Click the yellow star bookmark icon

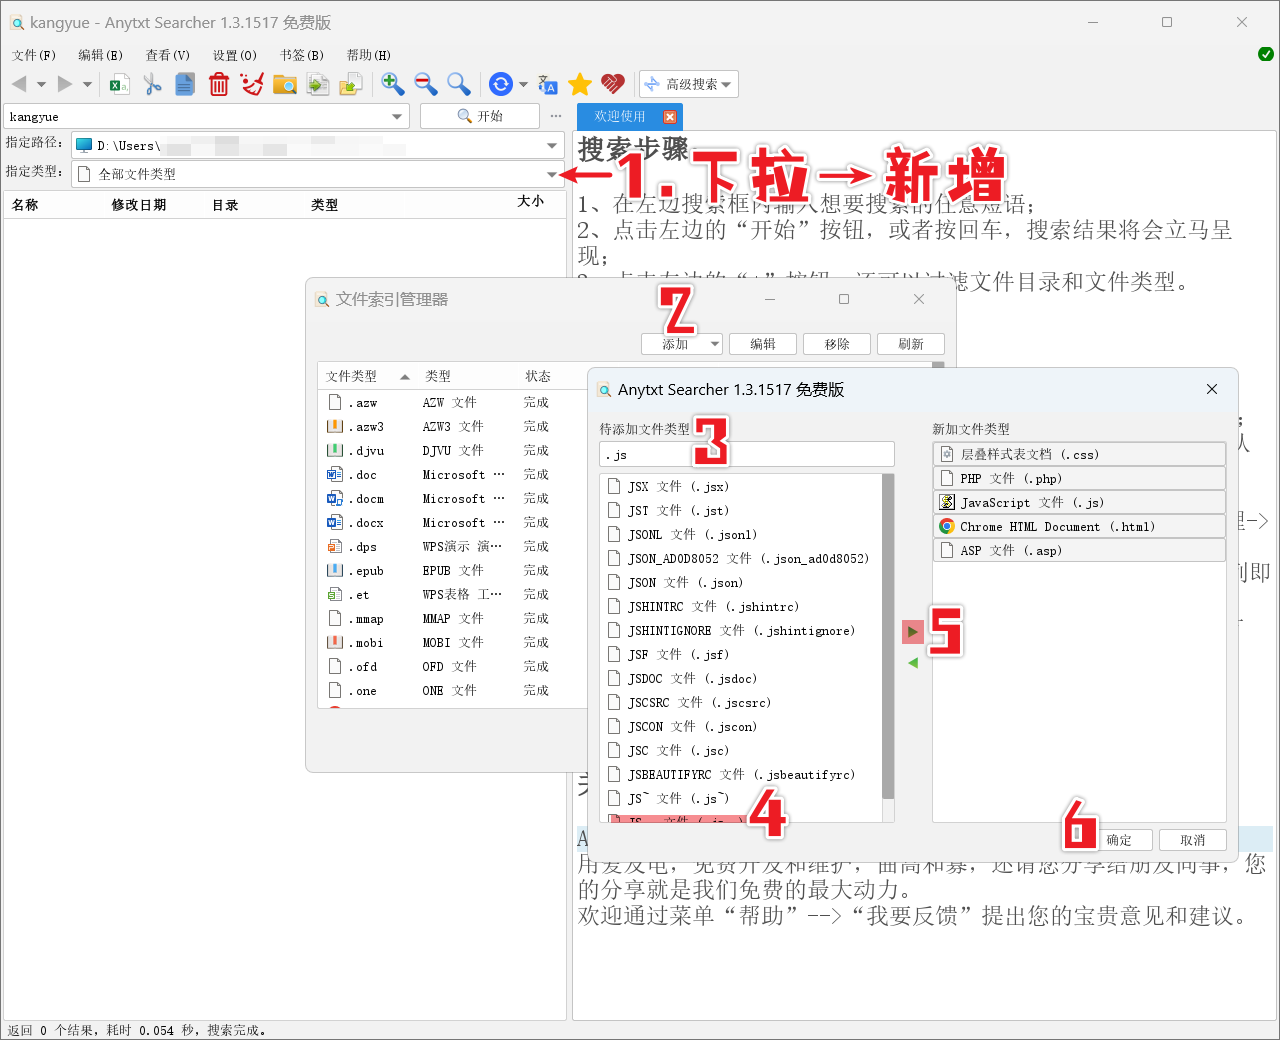(x=580, y=84)
